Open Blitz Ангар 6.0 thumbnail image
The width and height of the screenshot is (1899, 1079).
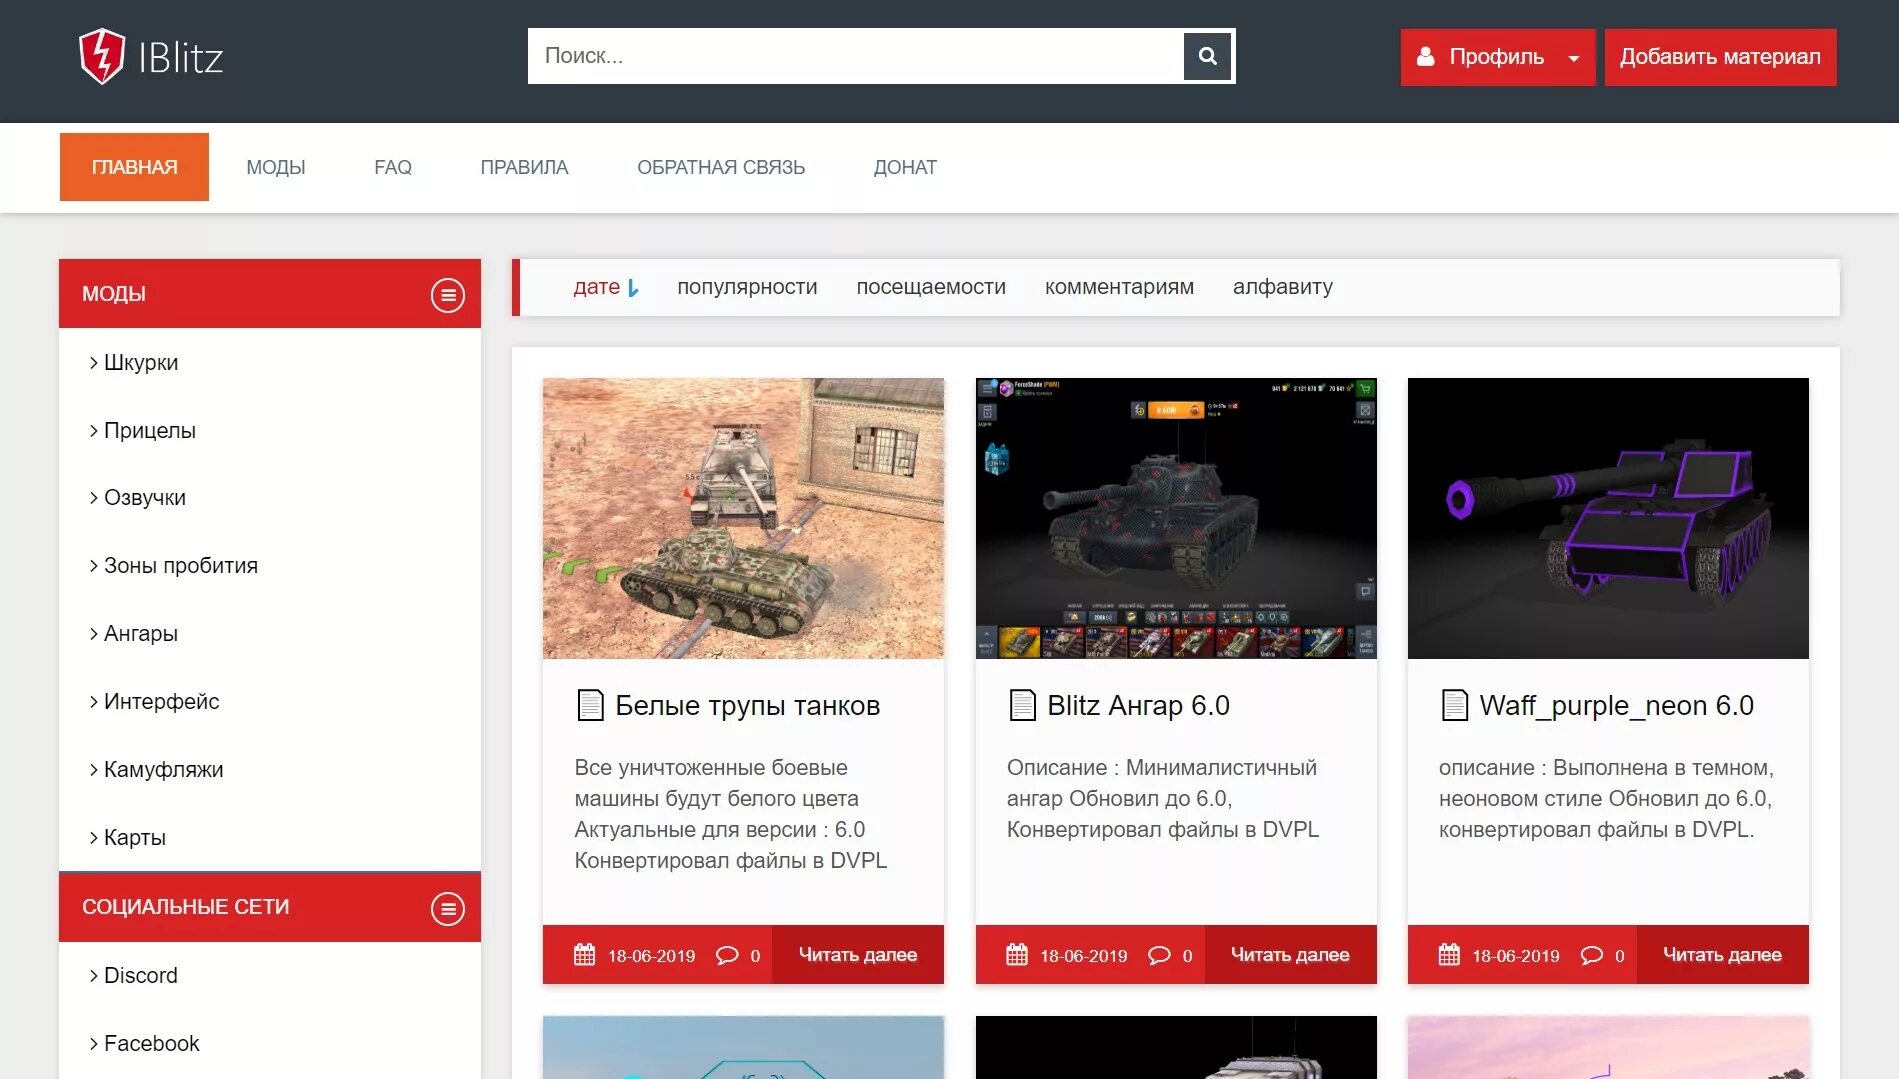(1175, 518)
